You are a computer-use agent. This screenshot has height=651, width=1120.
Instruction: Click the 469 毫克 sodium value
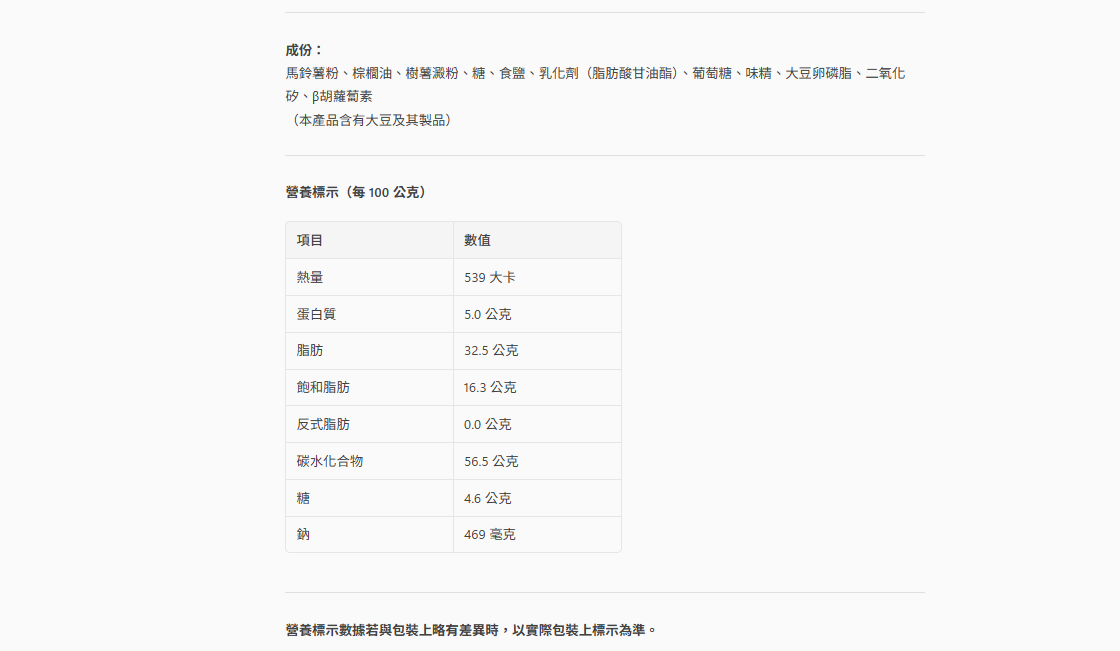point(490,535)
